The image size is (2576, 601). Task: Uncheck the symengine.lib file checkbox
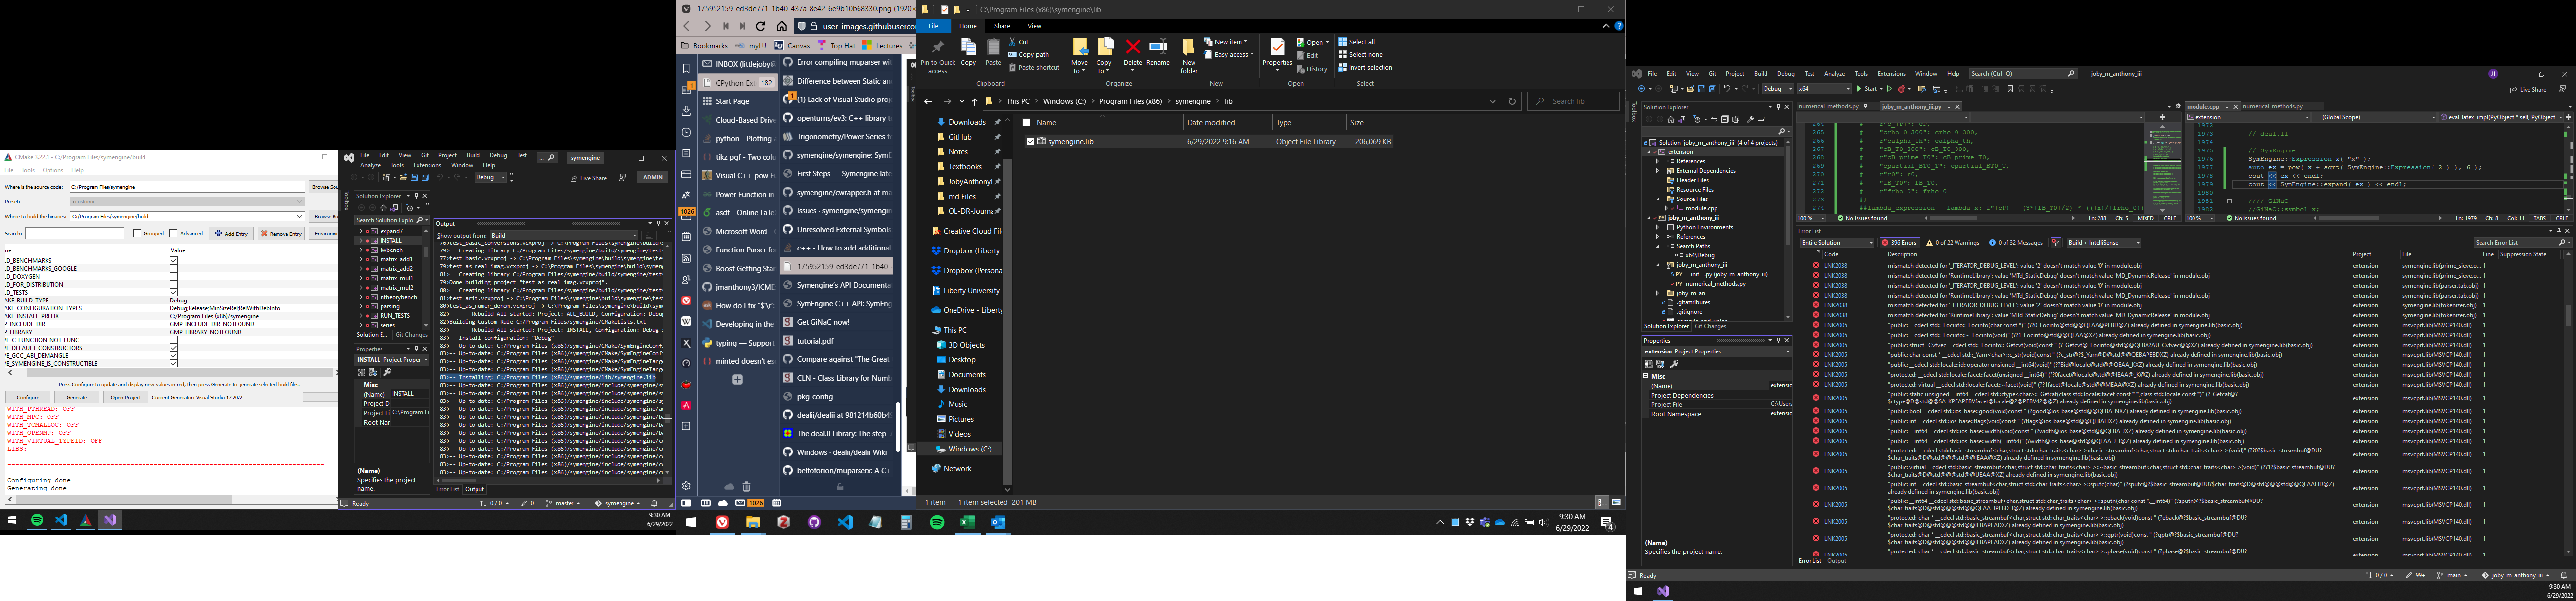(x=1030, y=141)
